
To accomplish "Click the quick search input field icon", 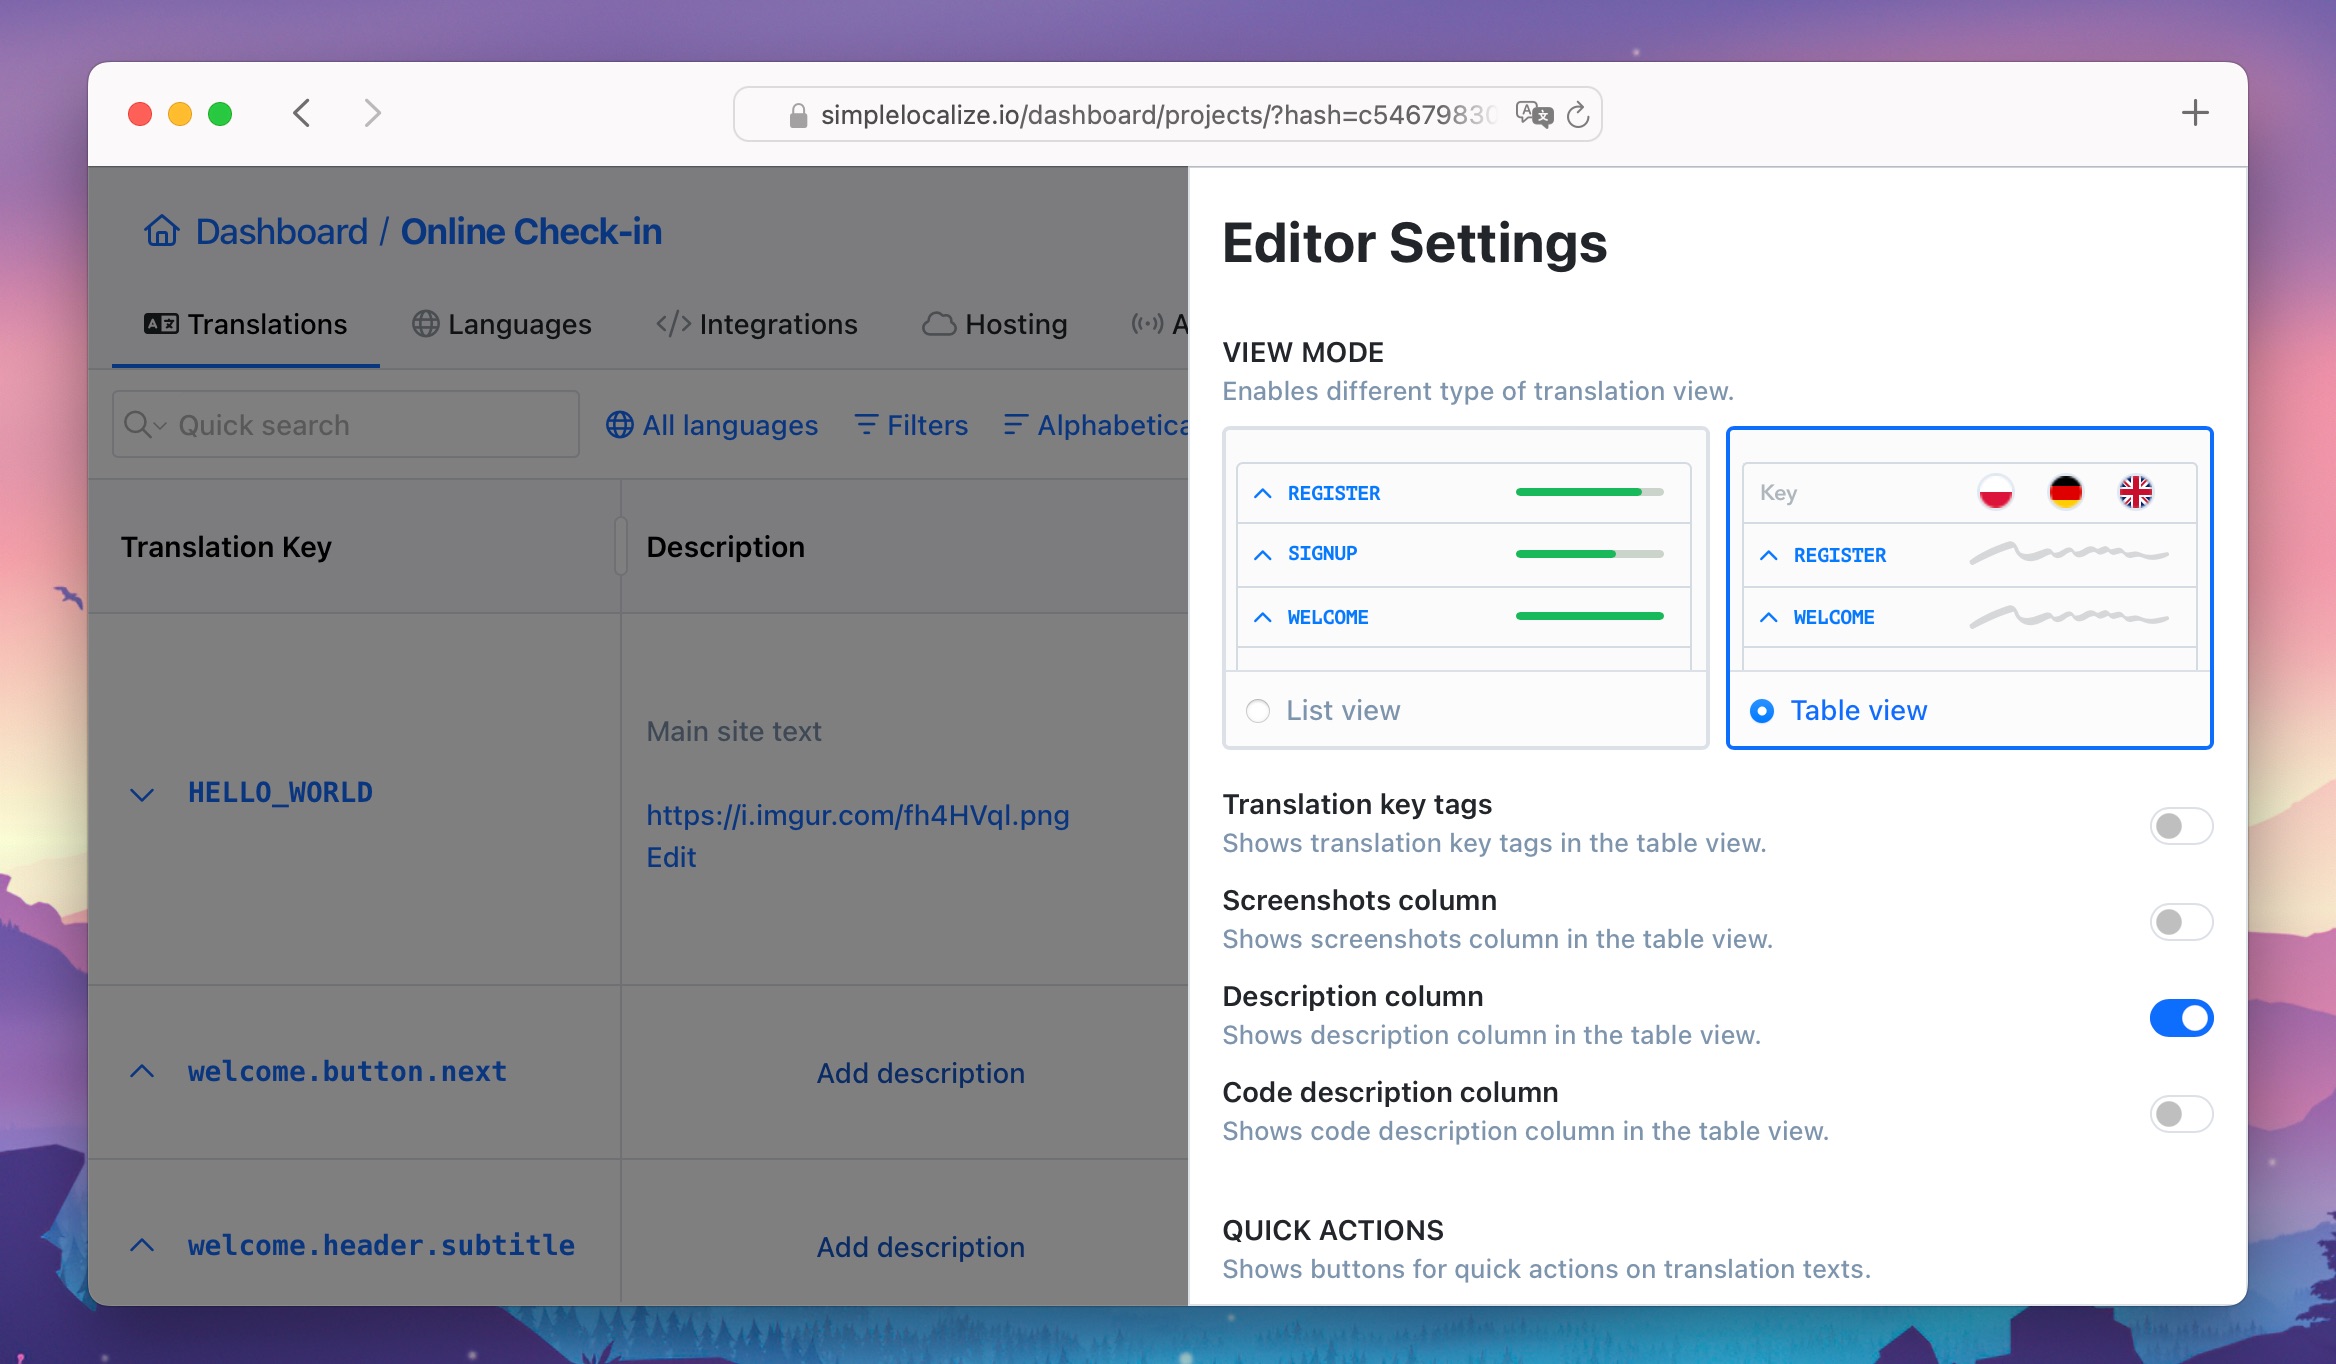I will (x=143, y=424).
